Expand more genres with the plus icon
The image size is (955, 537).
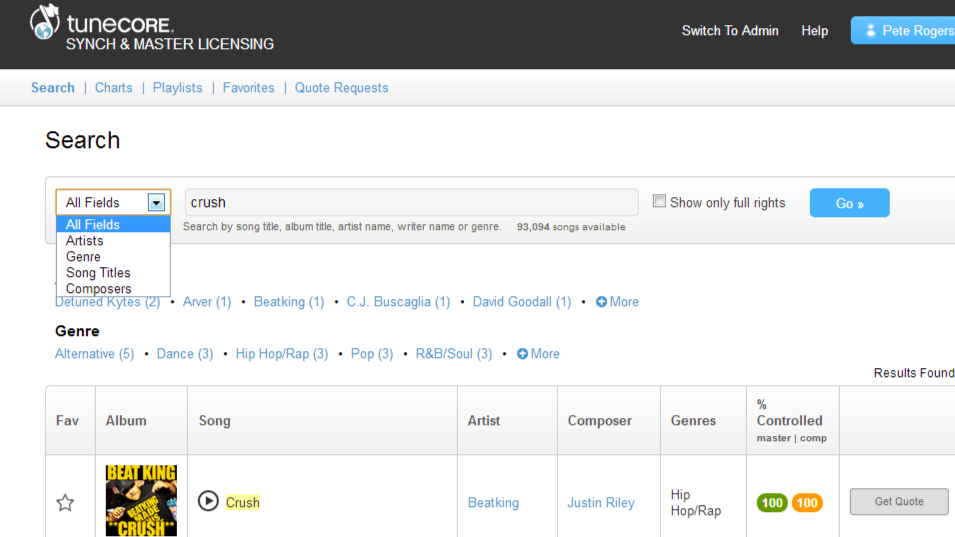522,354
